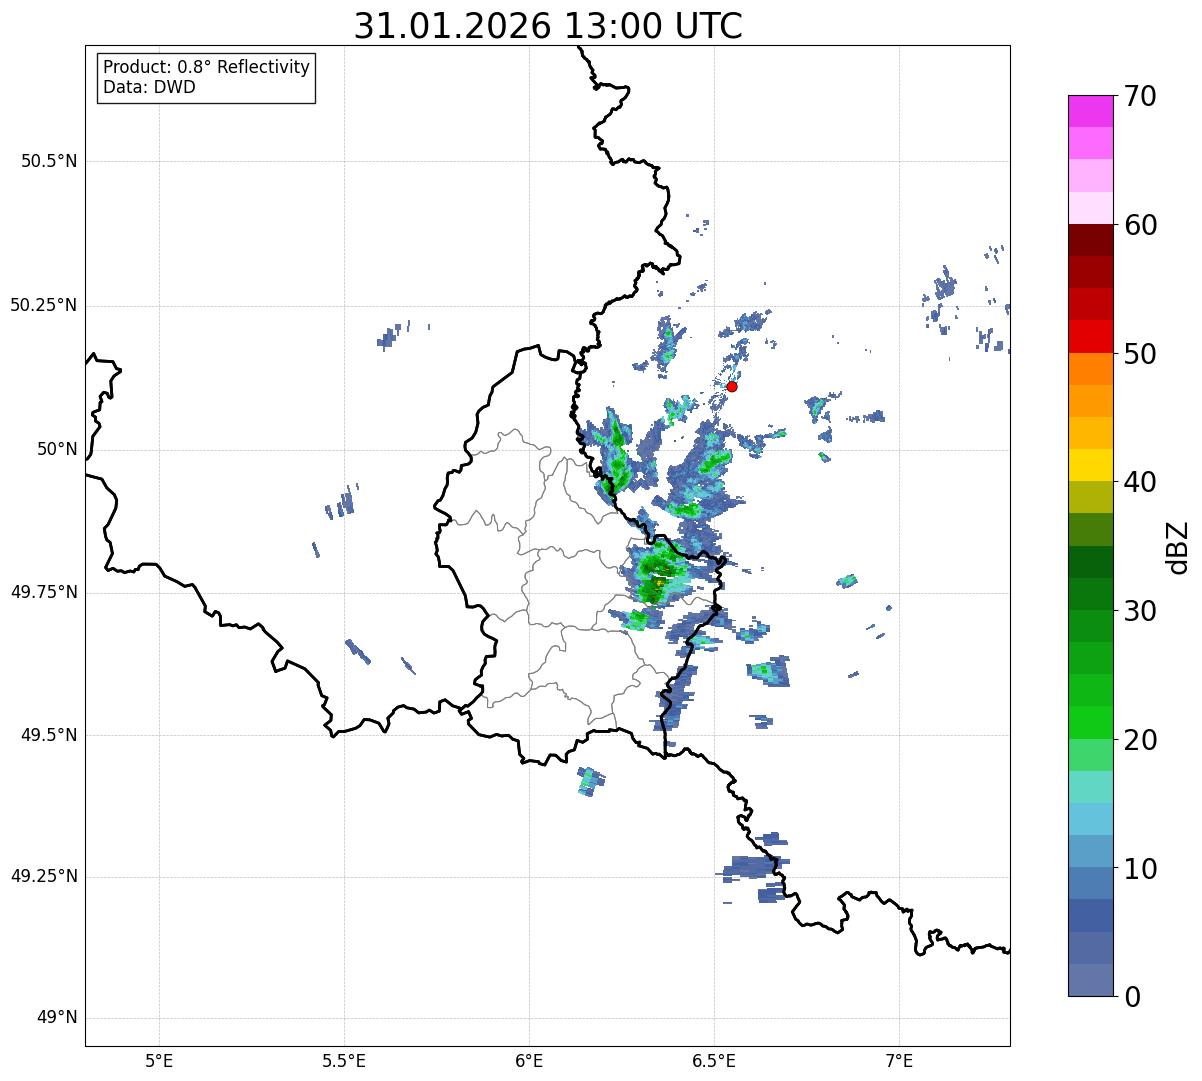Click the 49.25°N latitude label
Image resolution: width=1202 pixels, height=1081 pixels.
pos(43,876)
